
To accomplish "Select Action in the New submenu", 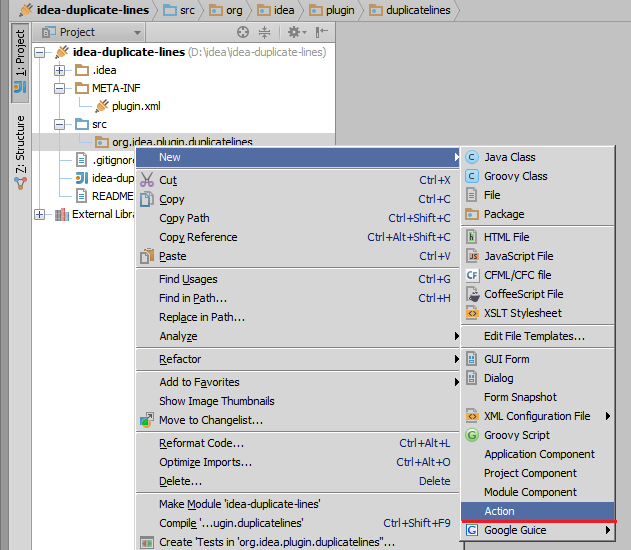I will (x=538, y=511).
